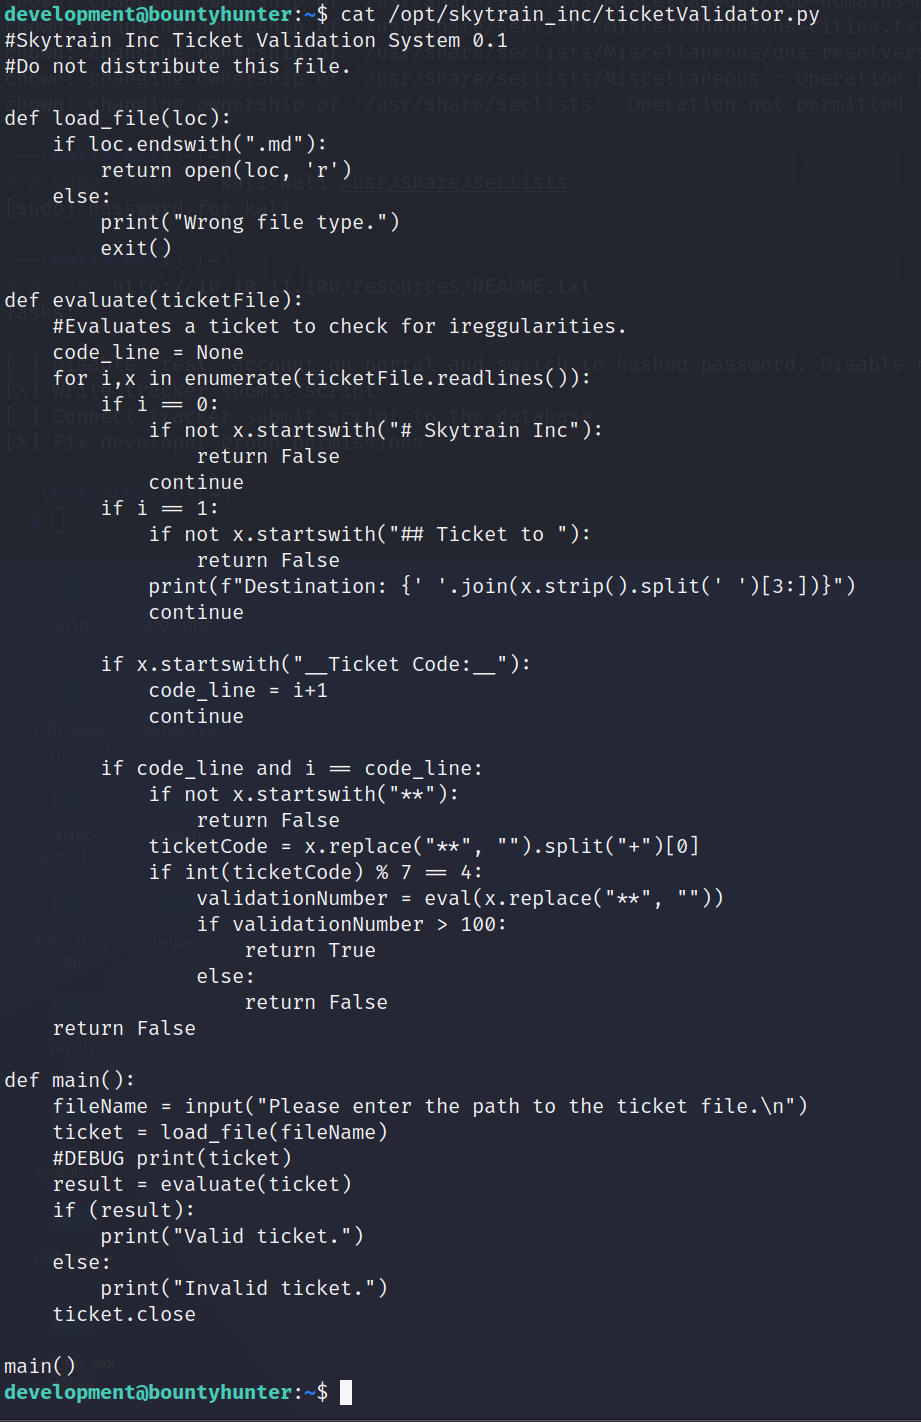This screenshot has height=1422, width=921.
Task: Click the "#Do not distribute this file." comment
Action: [x=177, y=66]
